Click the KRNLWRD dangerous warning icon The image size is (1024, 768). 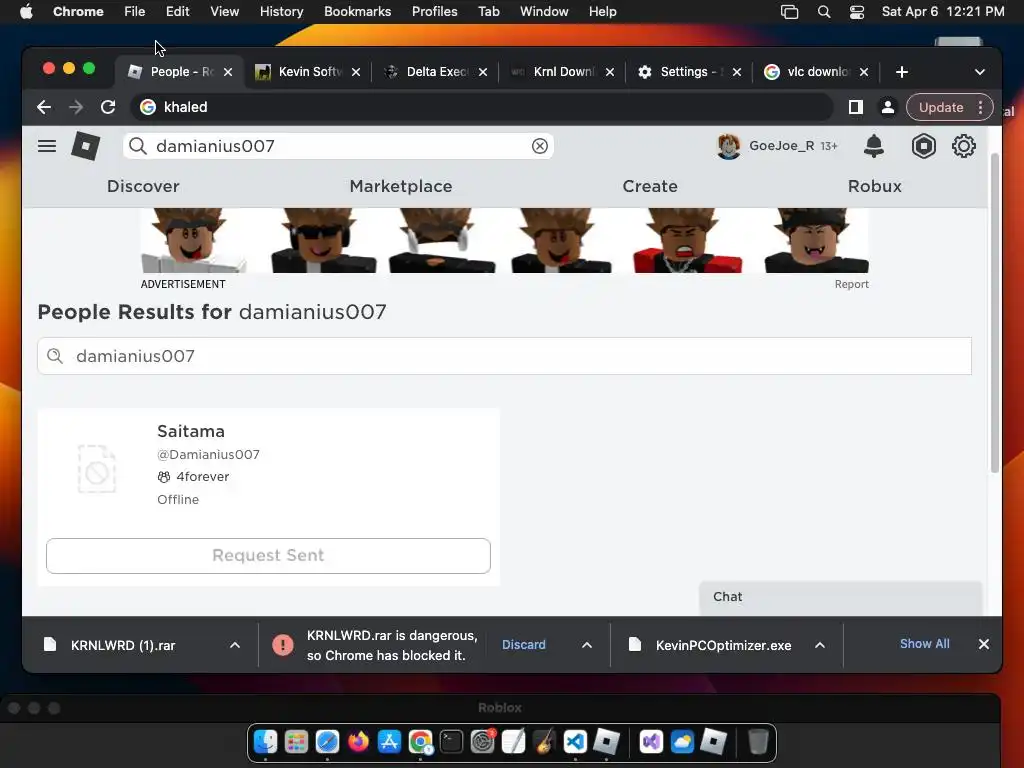pos(283,645)
